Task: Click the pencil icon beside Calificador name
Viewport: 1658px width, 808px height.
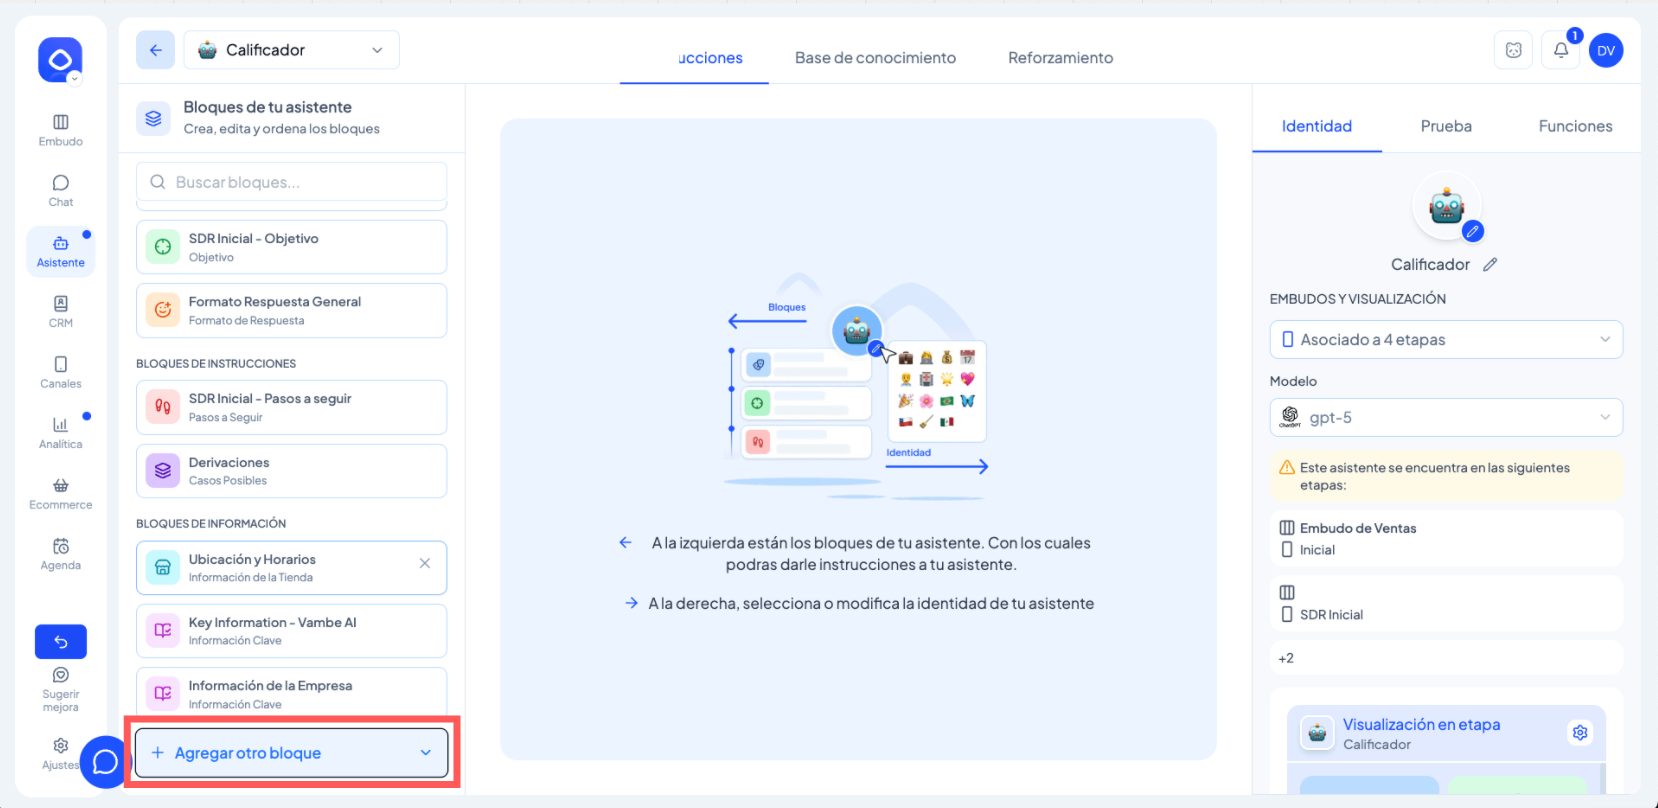Action: pos(1490,265)
